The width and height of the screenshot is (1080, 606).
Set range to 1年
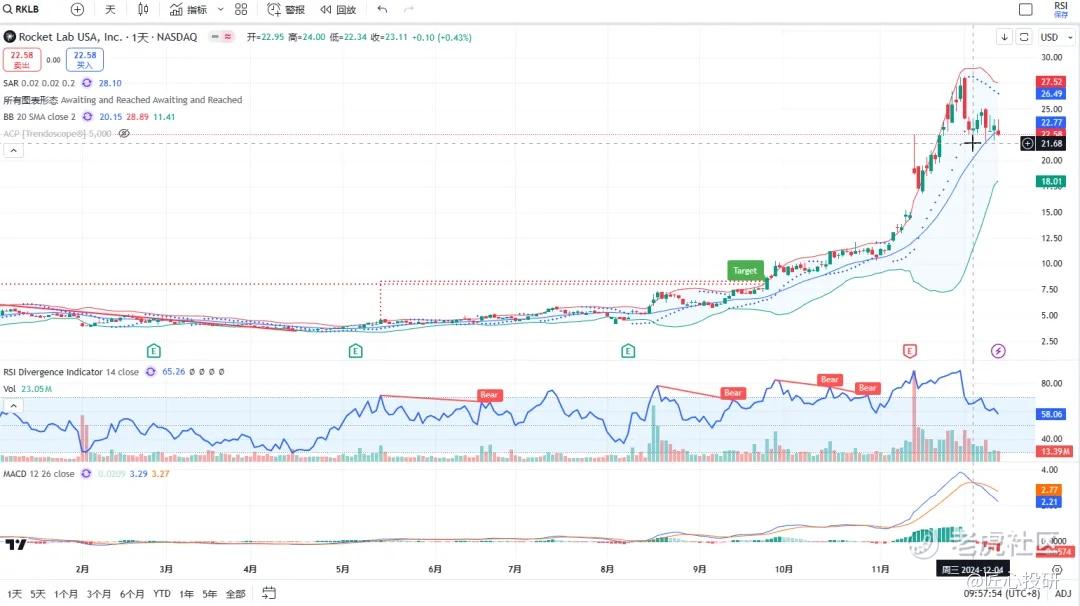coord(187,594)
